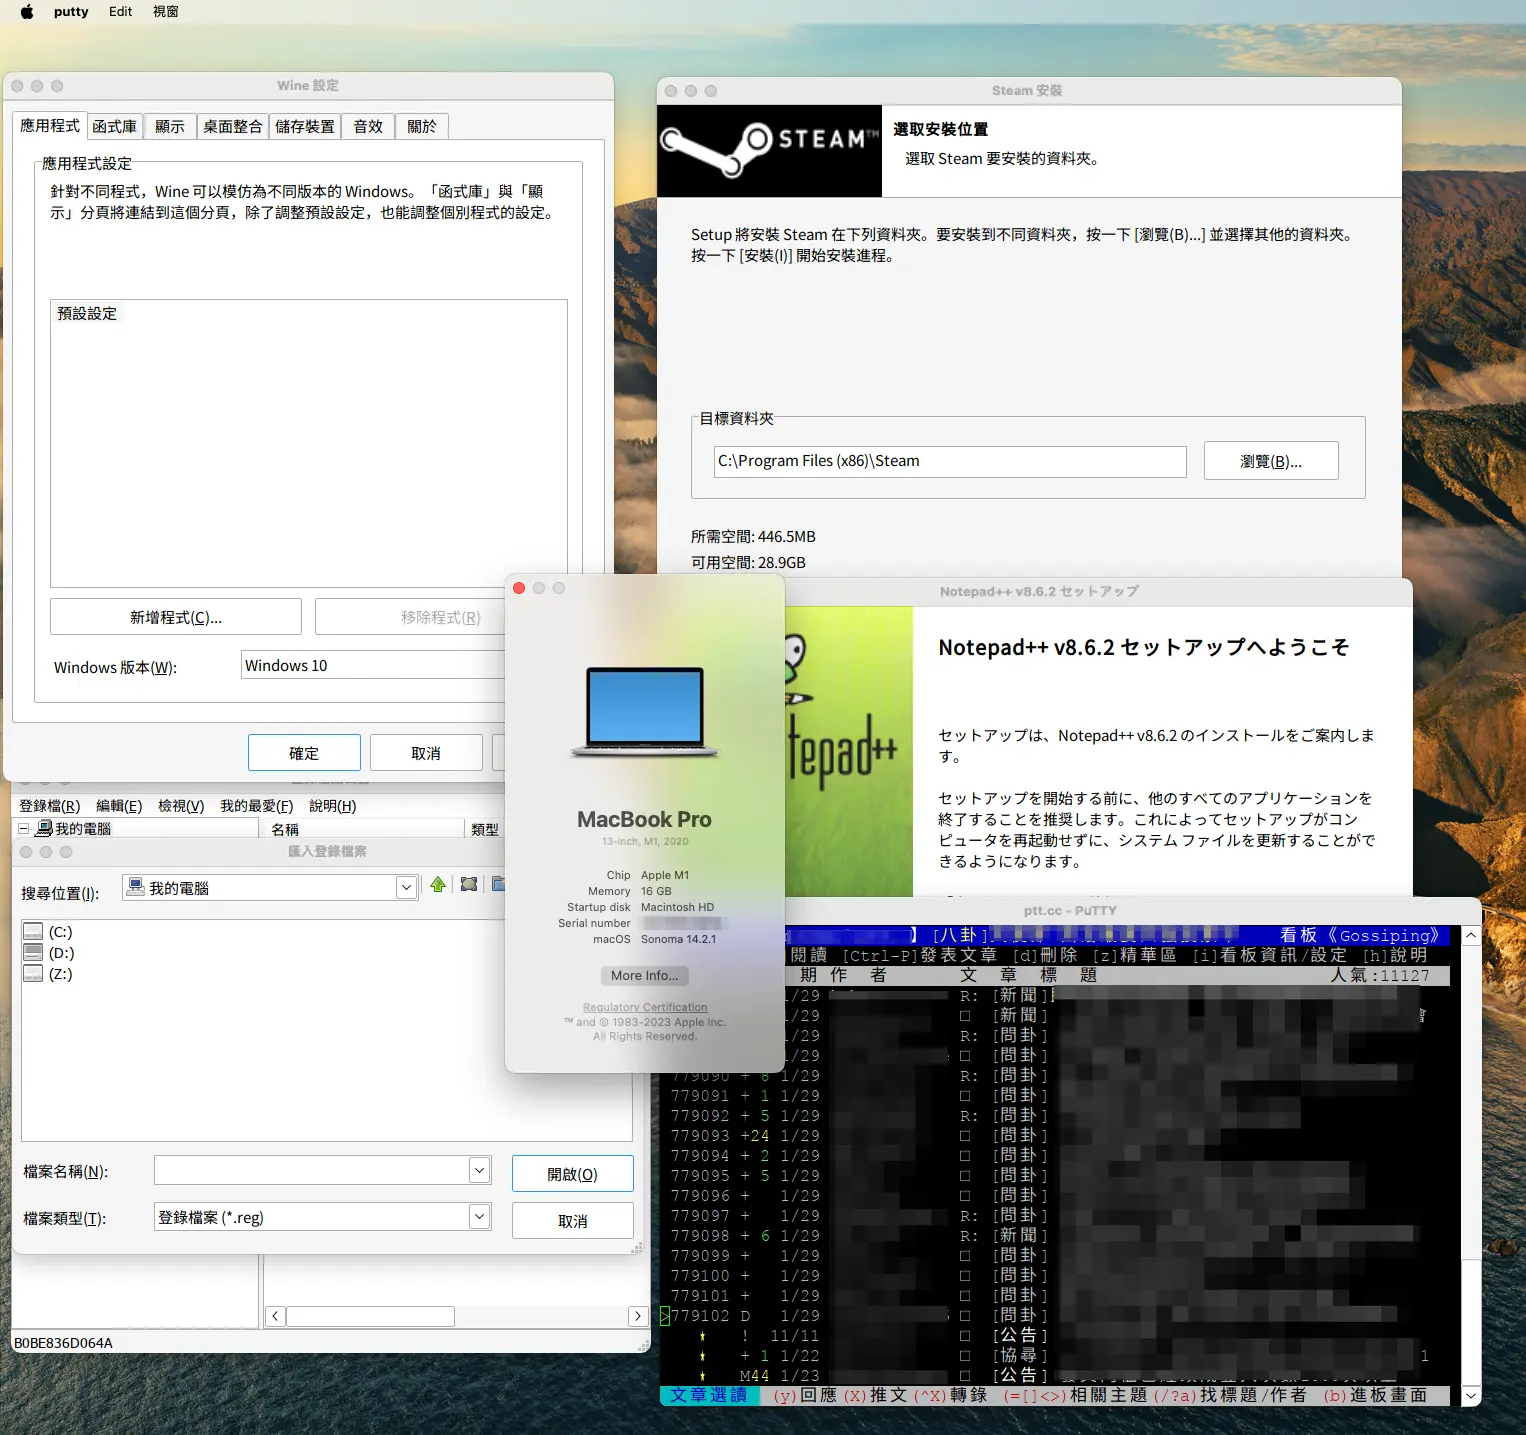Image resolution: width=1526 pixels, height=1435 pixels.
Task: Switch to the 儲存裝置 tab
Action: 305,126
